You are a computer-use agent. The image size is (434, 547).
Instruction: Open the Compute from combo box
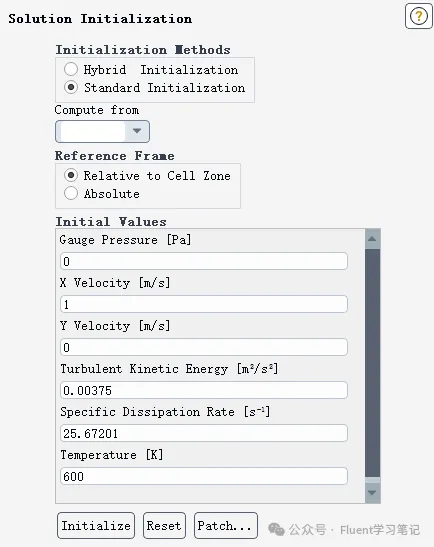[102, 131]
